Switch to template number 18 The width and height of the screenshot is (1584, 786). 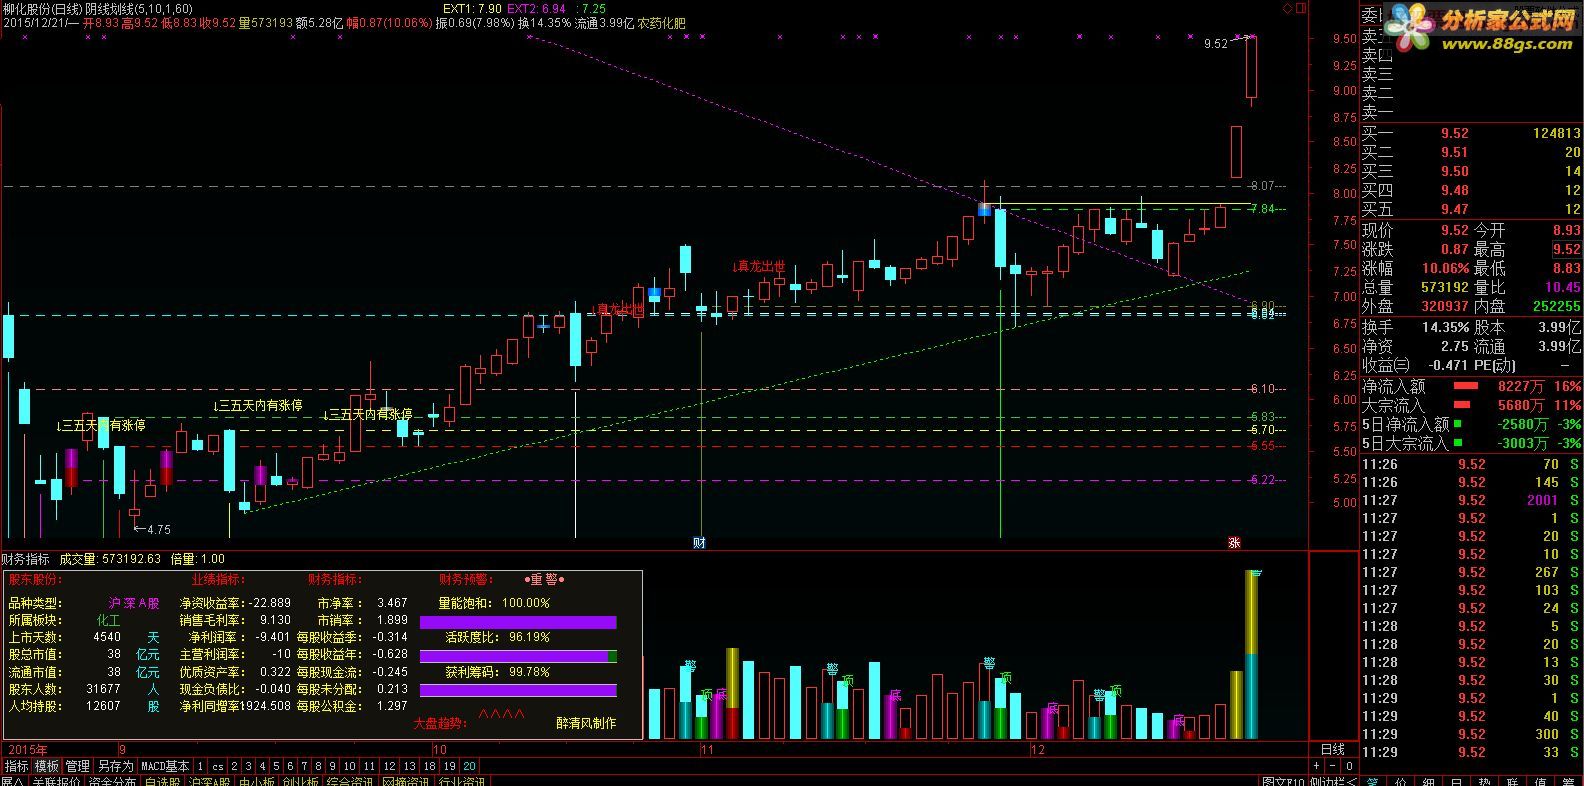pos(429,766)
